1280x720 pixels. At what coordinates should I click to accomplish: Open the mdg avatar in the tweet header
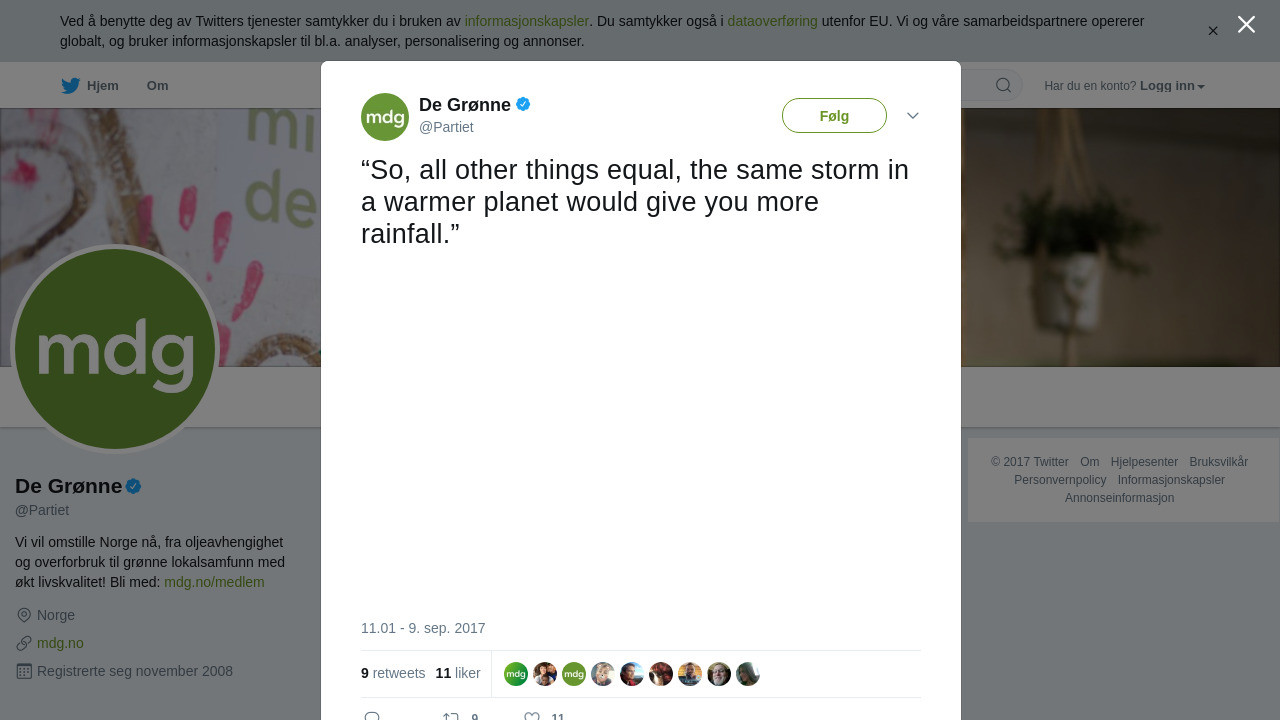click(385, 117)
